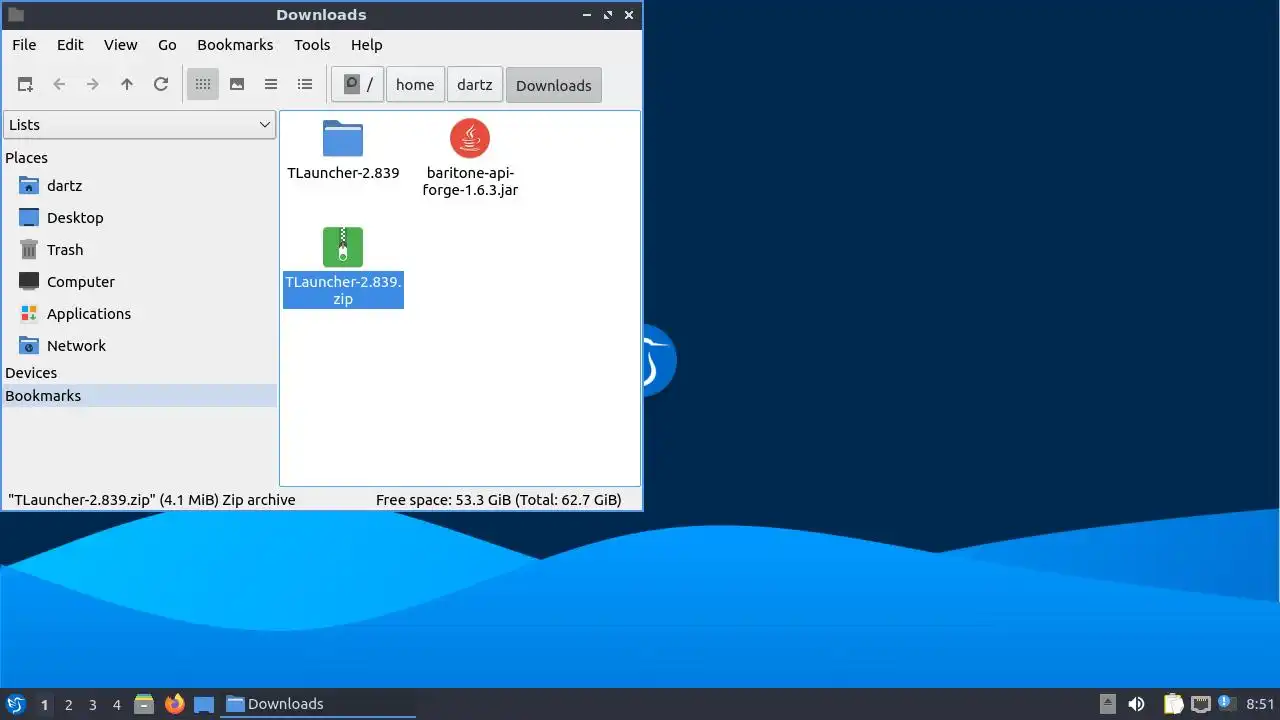Click the TLauncher-2.839.zip archive icon
This screenshot has height=720, width=1280.
tap(343, 247)
